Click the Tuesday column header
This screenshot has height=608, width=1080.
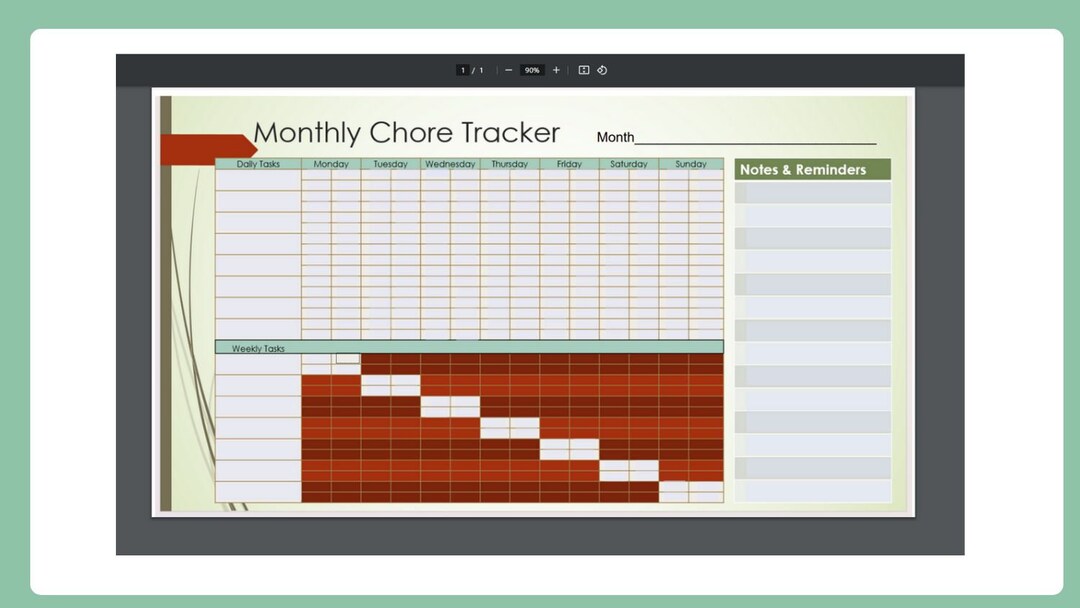(x=390, y=164)
